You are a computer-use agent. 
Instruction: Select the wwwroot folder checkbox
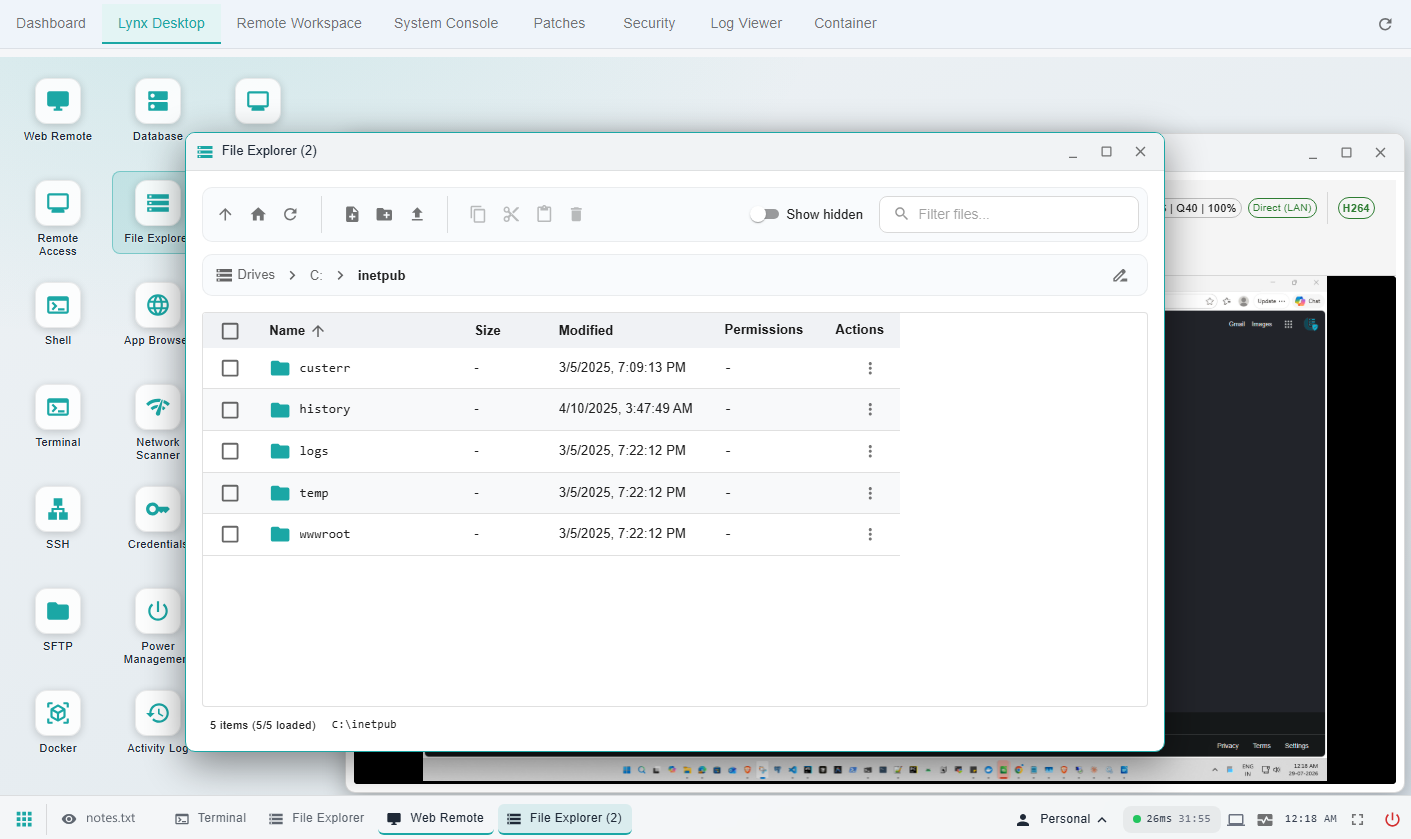pos(230,534)
